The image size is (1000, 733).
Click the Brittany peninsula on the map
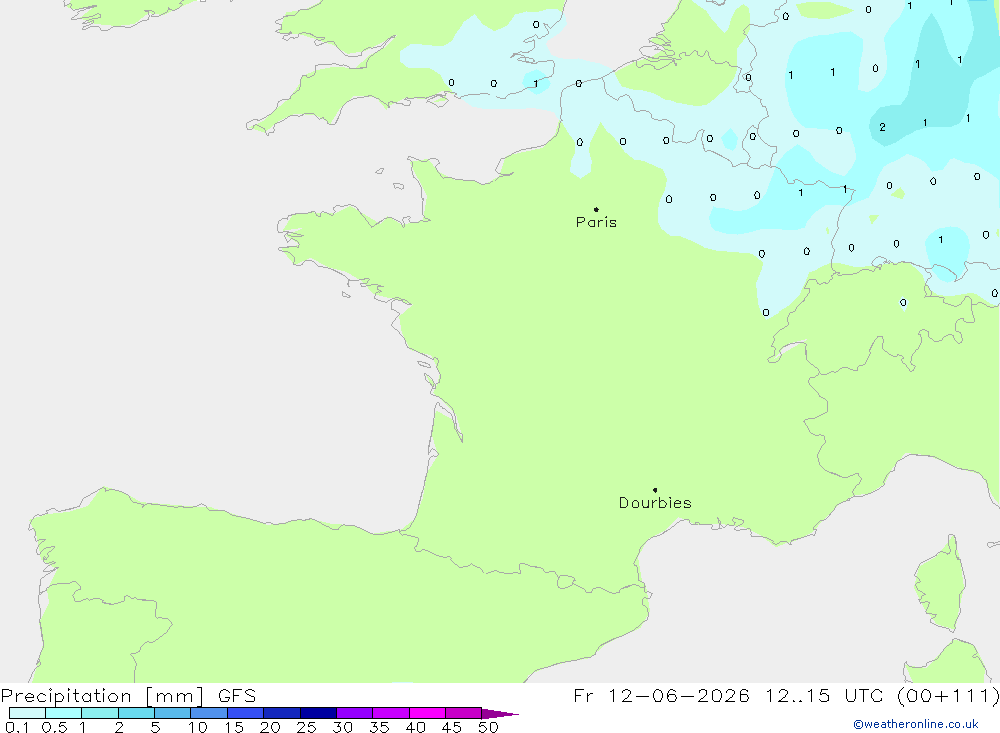tap(332, 239)
